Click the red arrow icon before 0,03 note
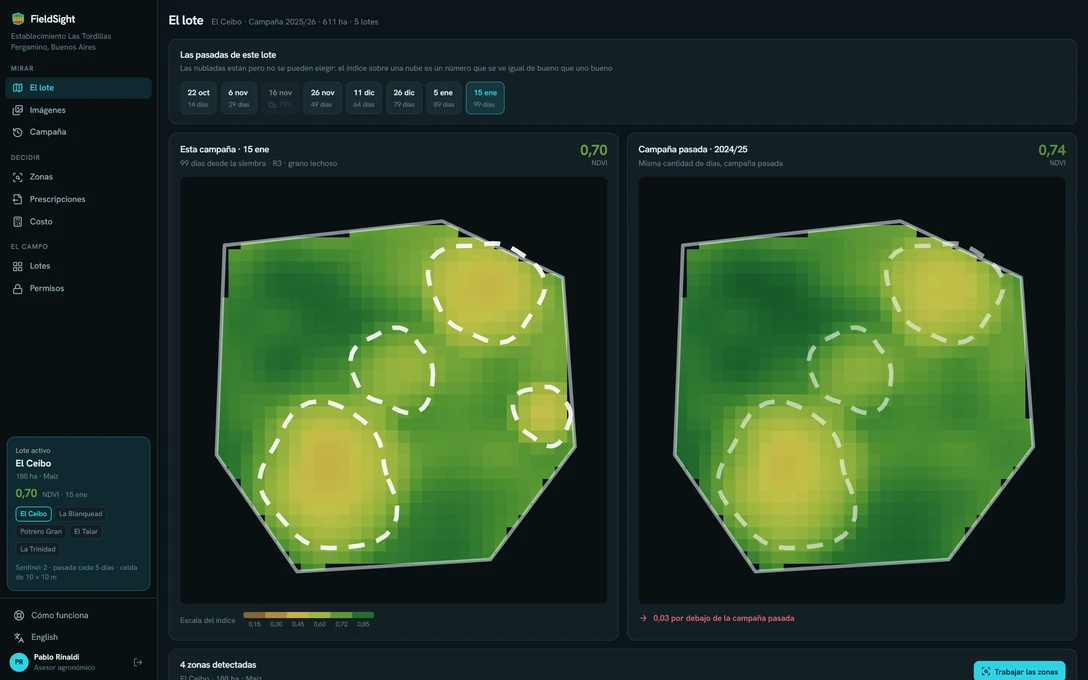 coord(643,618)
